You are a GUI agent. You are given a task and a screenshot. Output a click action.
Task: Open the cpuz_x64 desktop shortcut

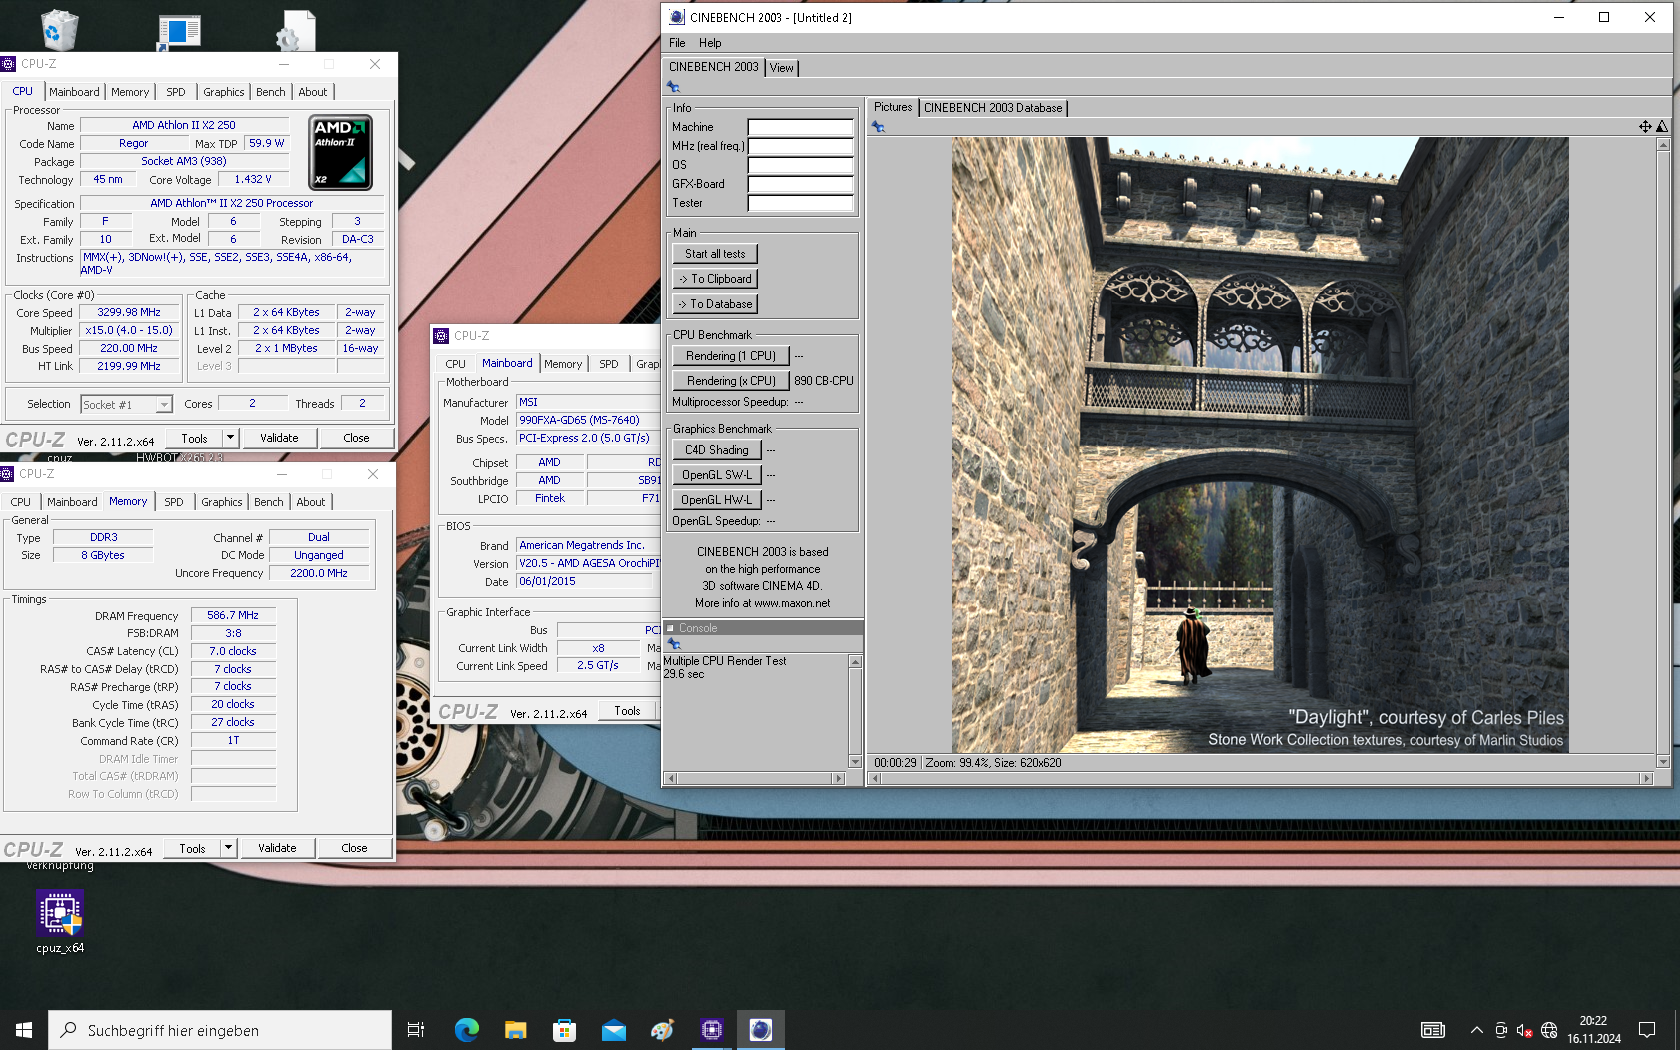(x=60, y=922)
